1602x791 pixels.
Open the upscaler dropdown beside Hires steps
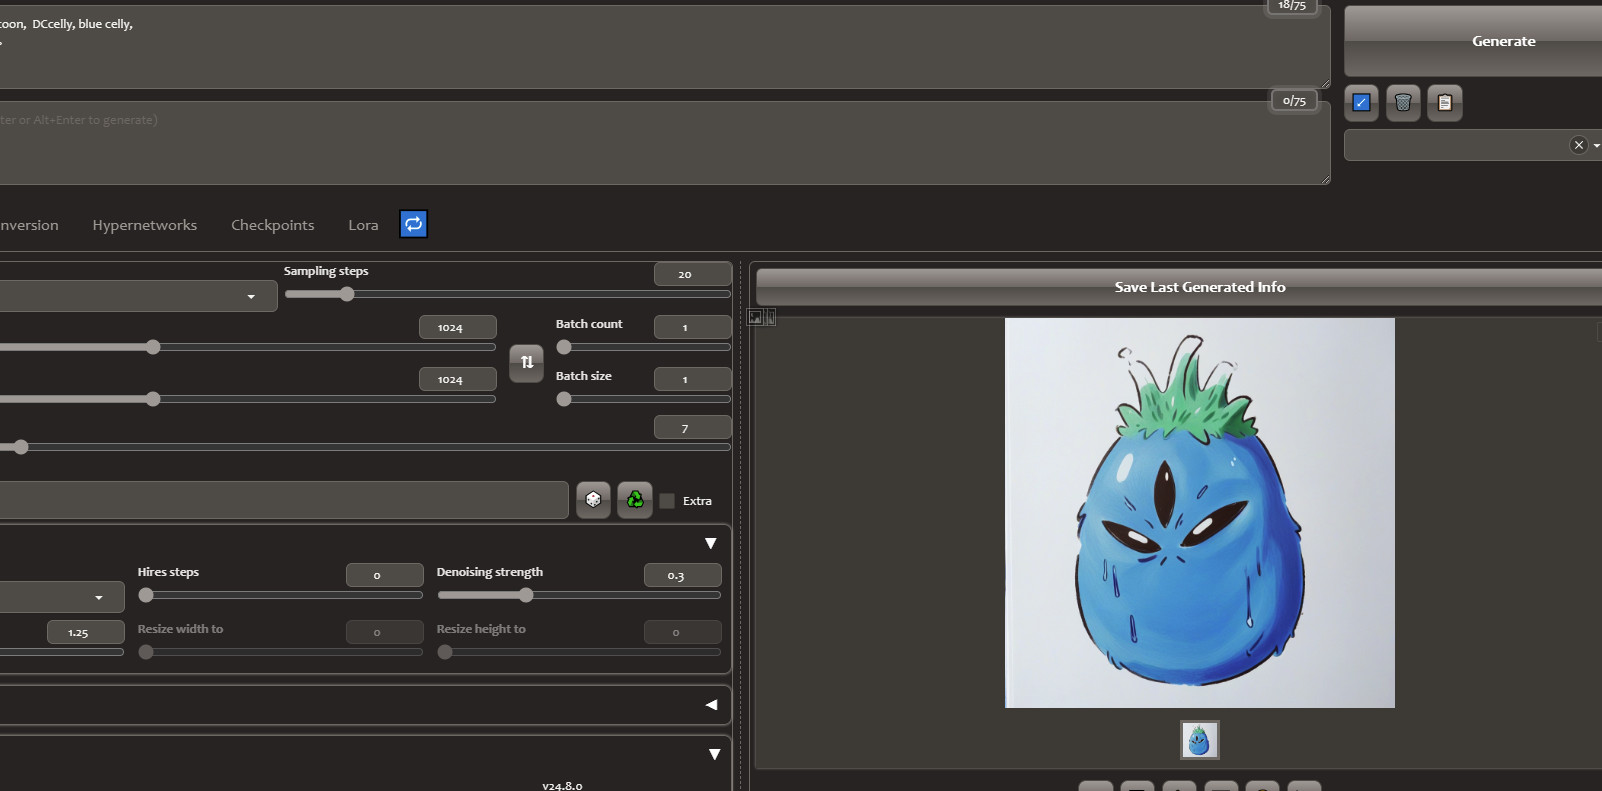[x=62, y=597]
